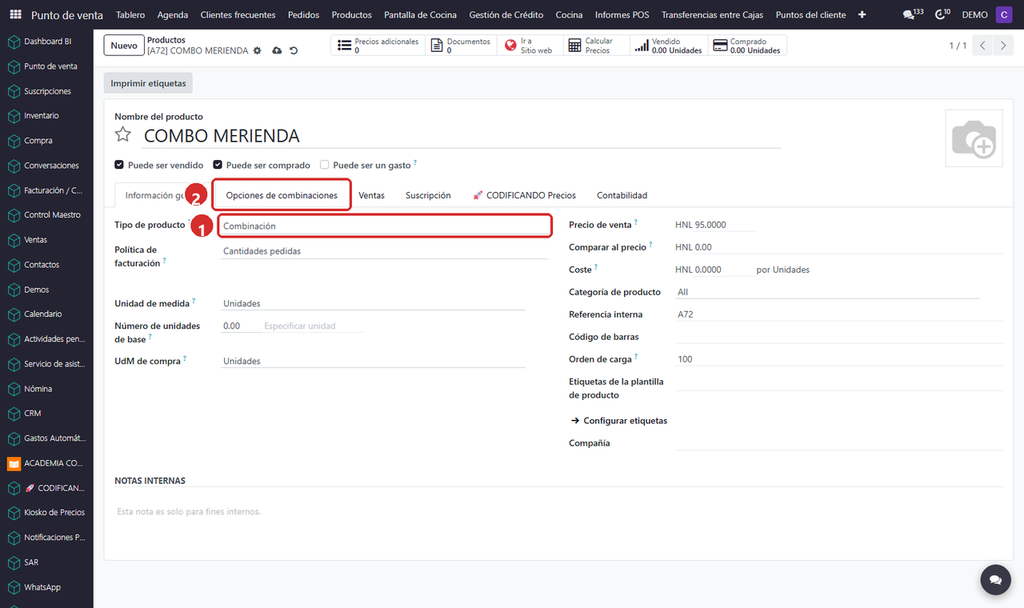Switch to the Contabilidad tab
1024x608 pixels.
622,195
